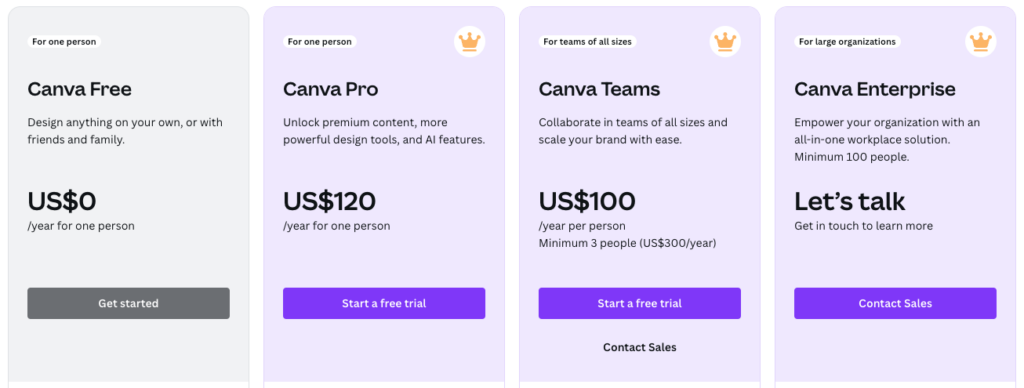Click the crown icon on Canva Enterprise card
Screen dimensions: 1024x388
click(x=981, y=42)
